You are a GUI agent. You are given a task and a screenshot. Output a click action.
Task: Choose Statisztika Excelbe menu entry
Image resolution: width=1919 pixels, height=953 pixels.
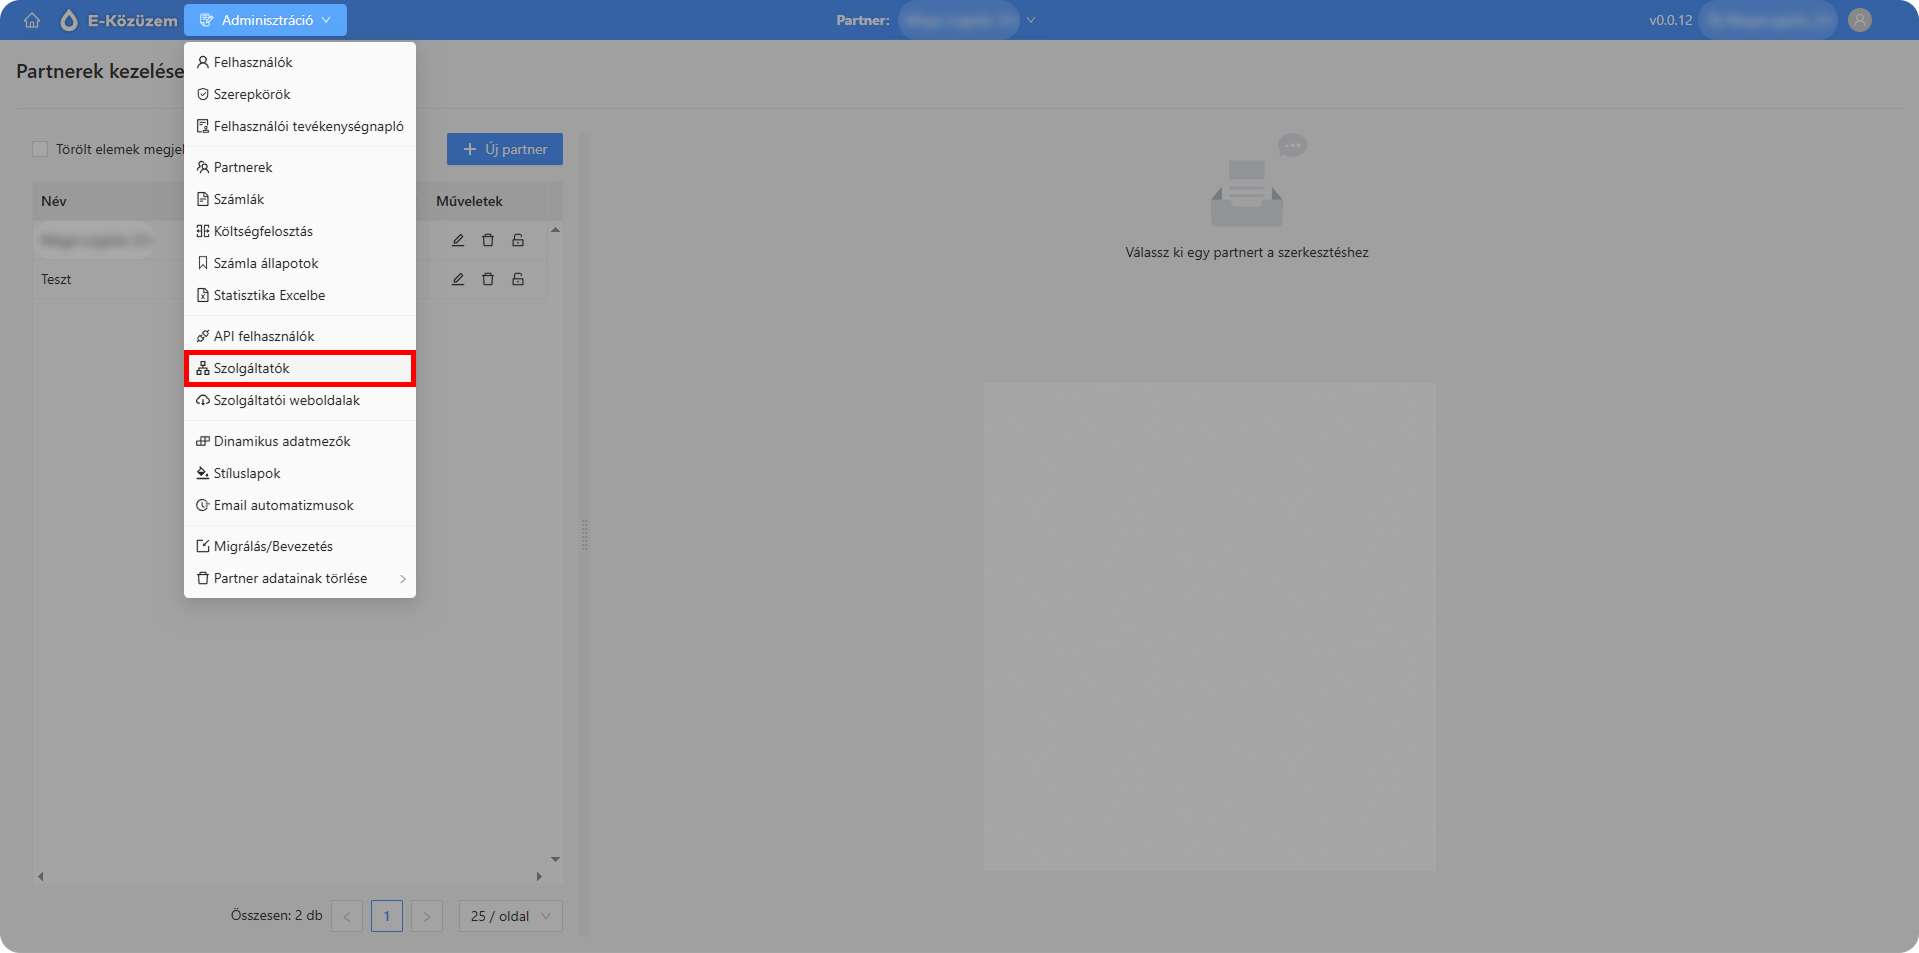300,295
